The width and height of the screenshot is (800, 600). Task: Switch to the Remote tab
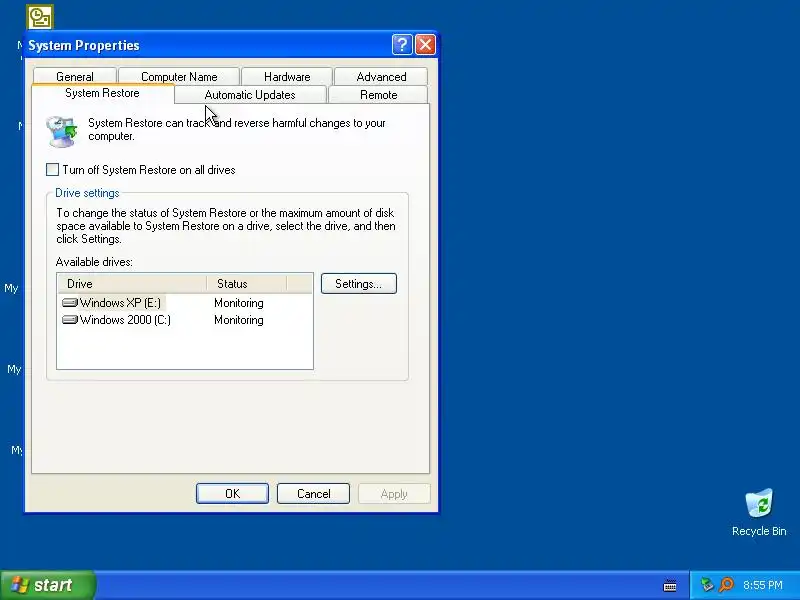(378, 95)
